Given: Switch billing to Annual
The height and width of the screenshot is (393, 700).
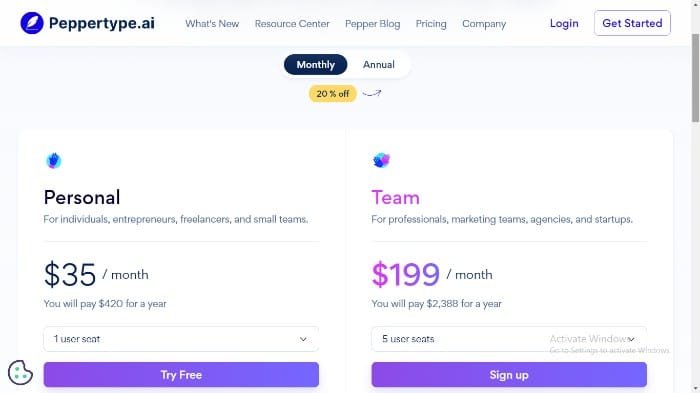Looking at the screenshot, I should (379, 65).
